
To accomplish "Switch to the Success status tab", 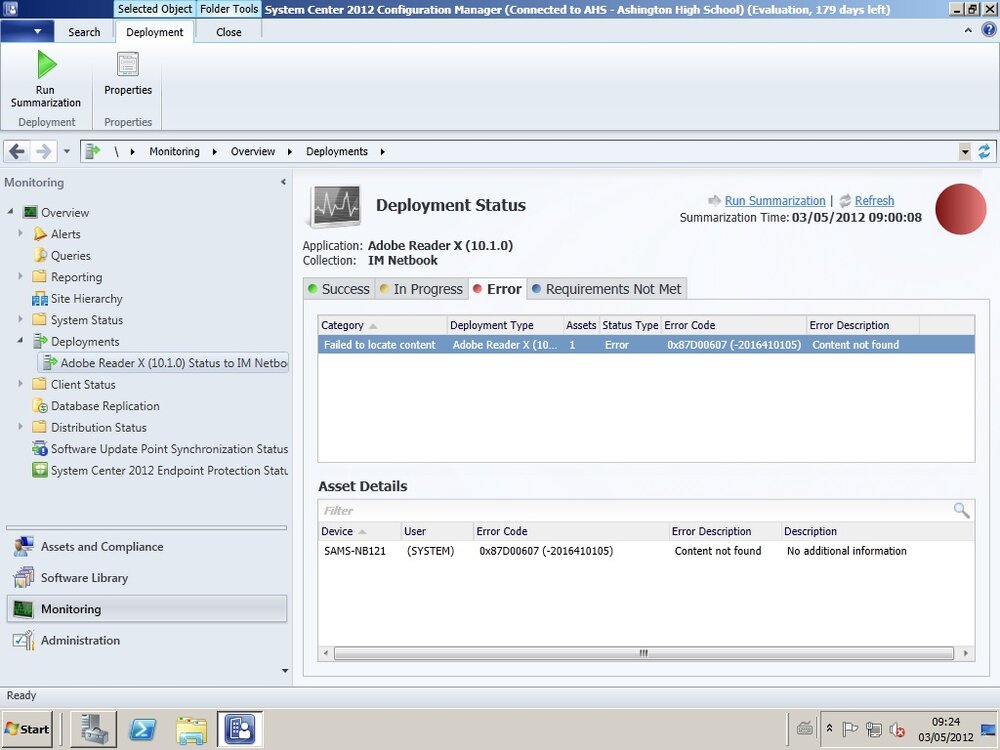I will (x=339, y=289).
